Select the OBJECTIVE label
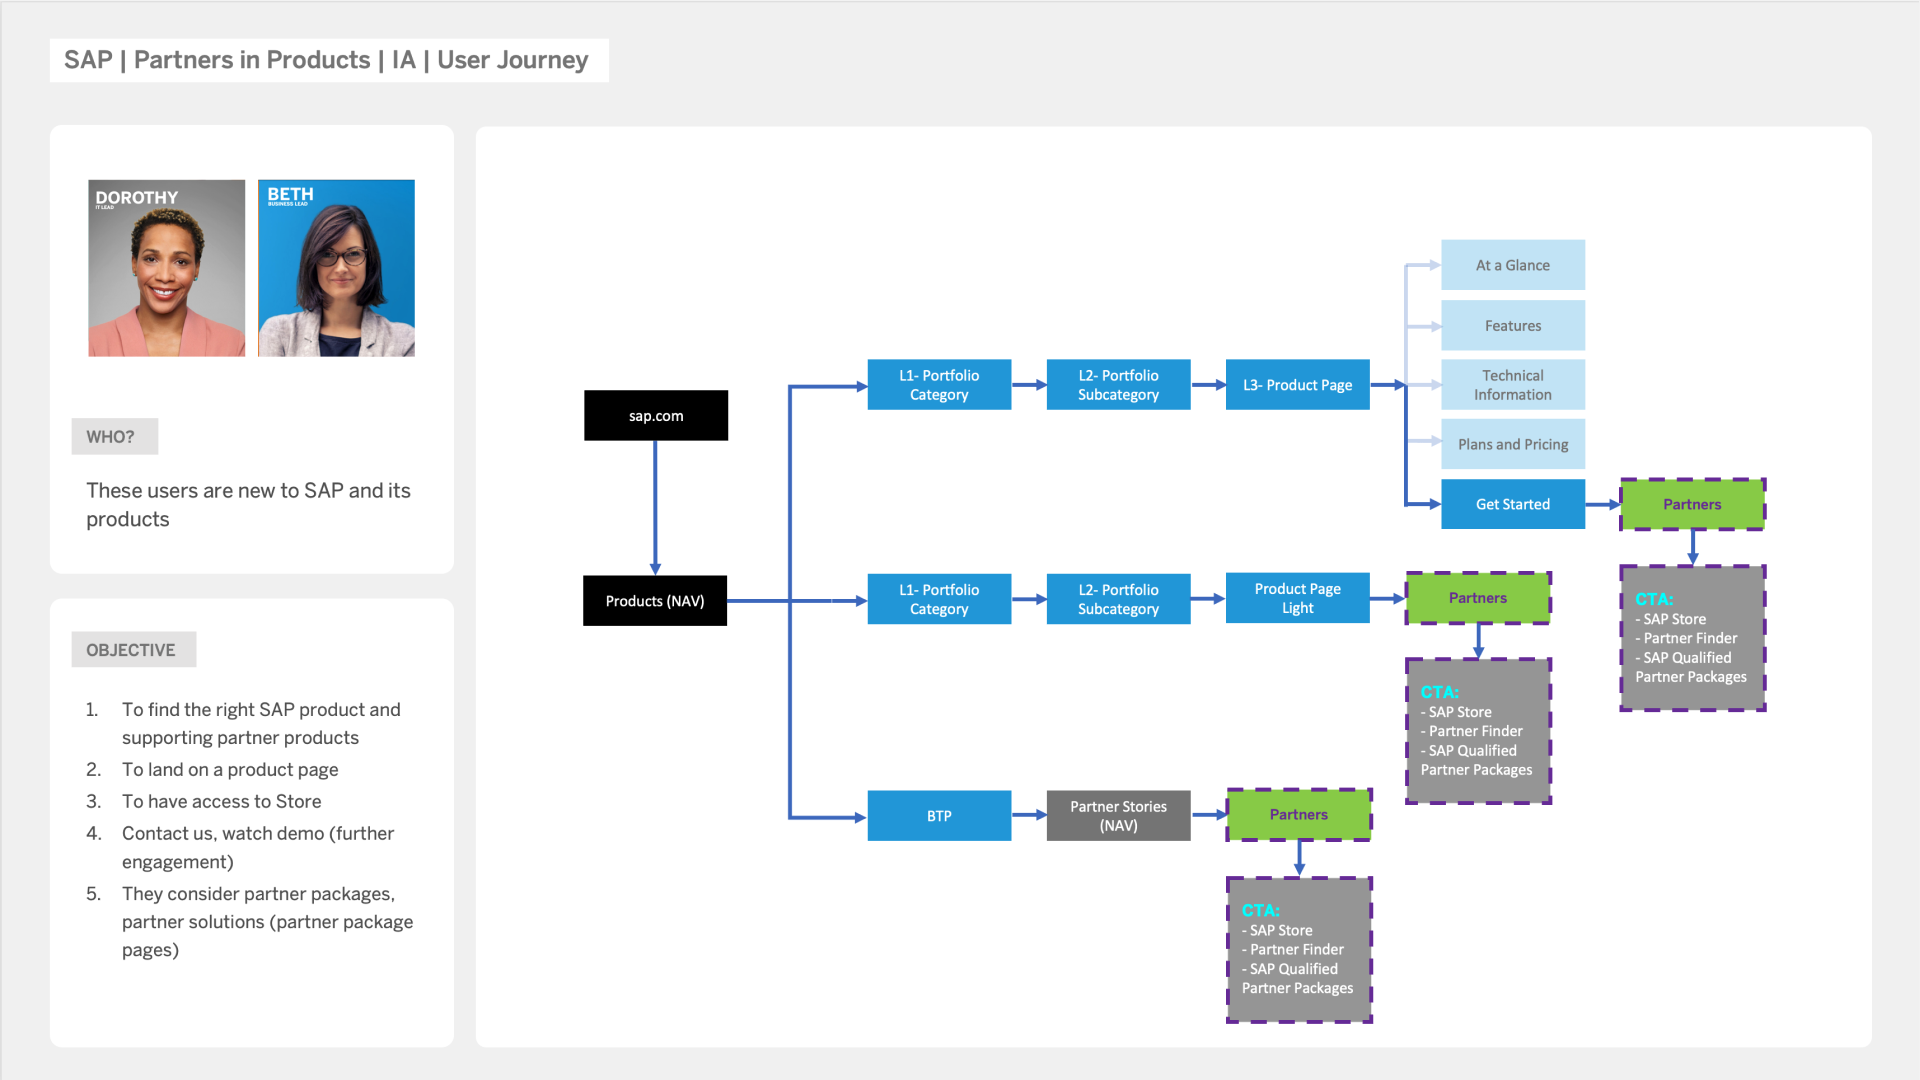 (x=134, y=650)
